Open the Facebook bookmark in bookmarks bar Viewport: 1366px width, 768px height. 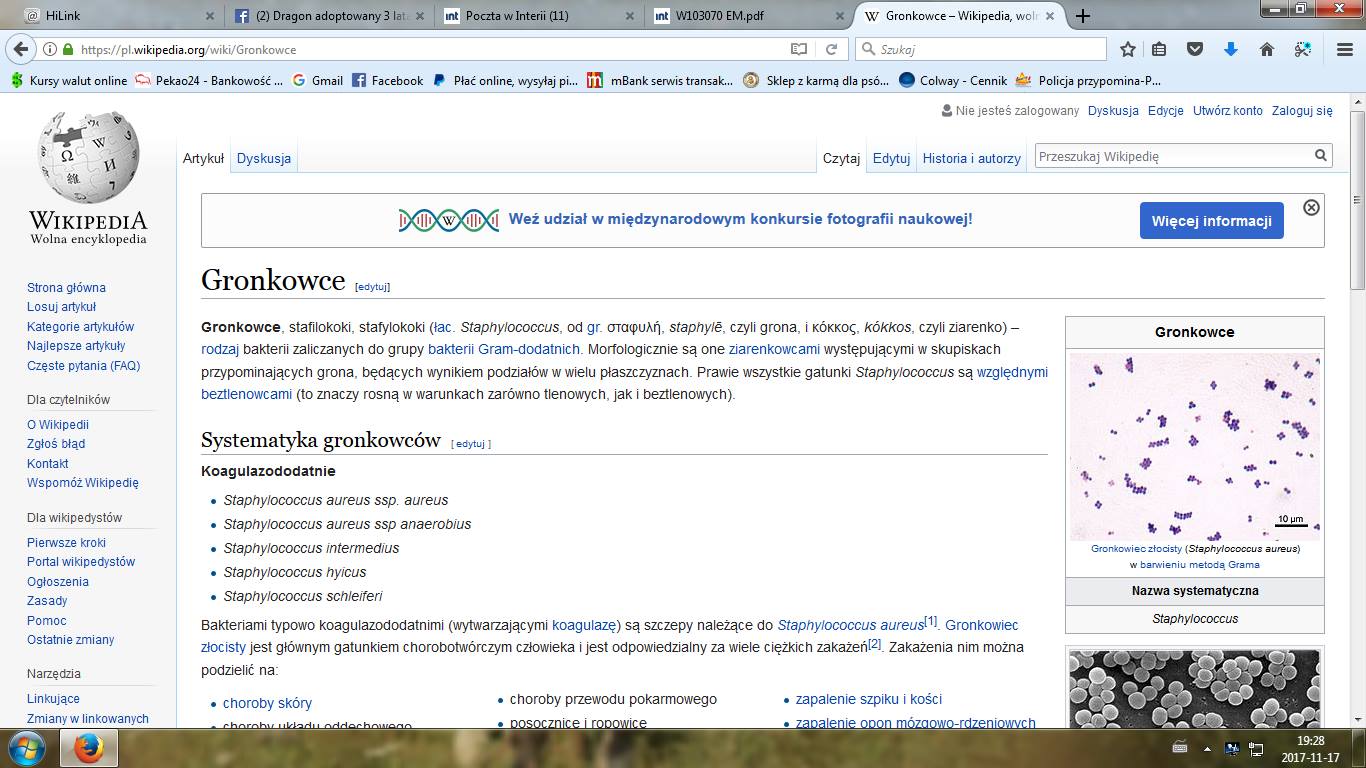point(387,81)
